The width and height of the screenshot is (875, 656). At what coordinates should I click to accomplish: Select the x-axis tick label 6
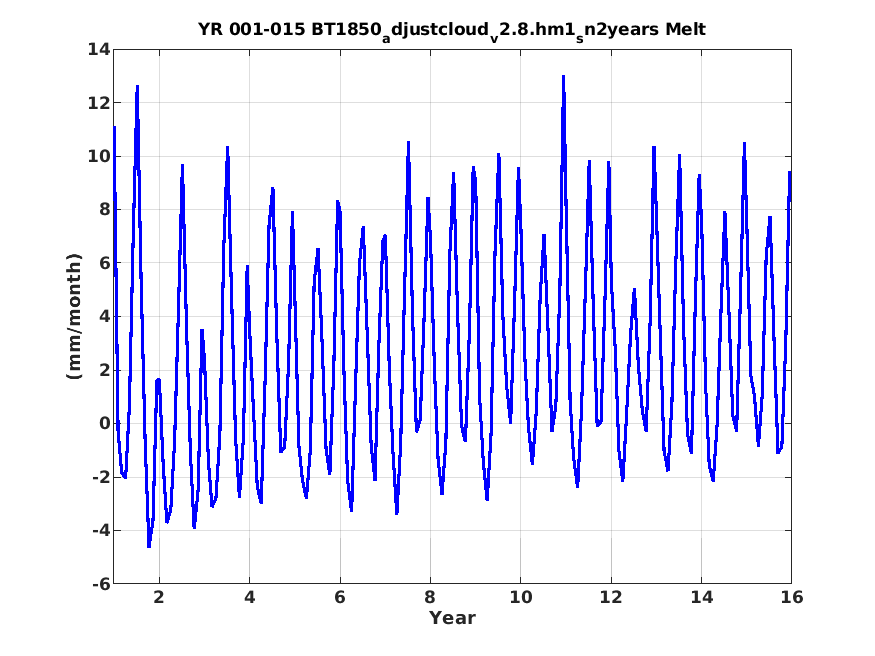point(340,597)
